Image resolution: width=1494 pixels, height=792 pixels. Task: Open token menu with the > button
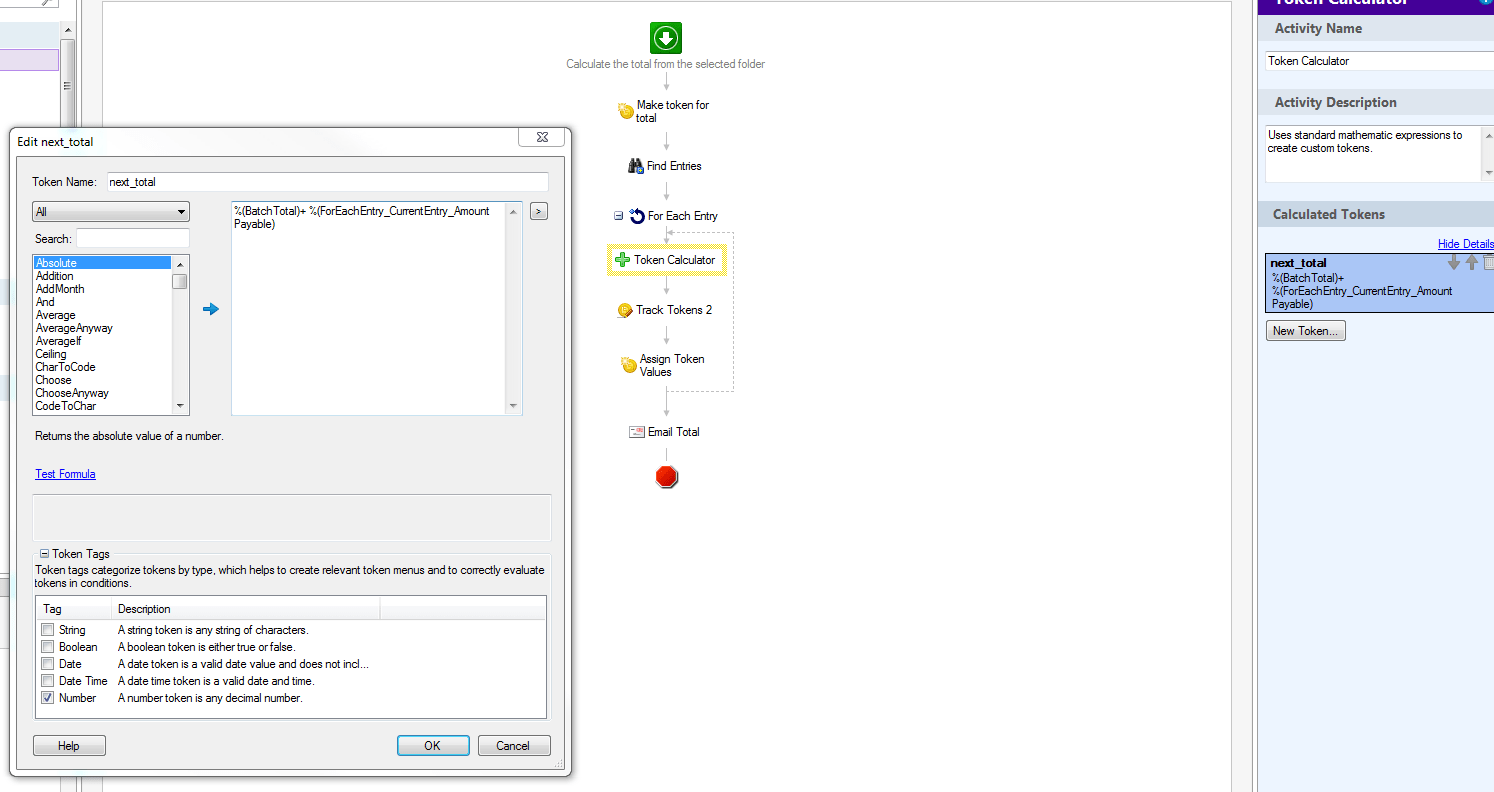538,212
